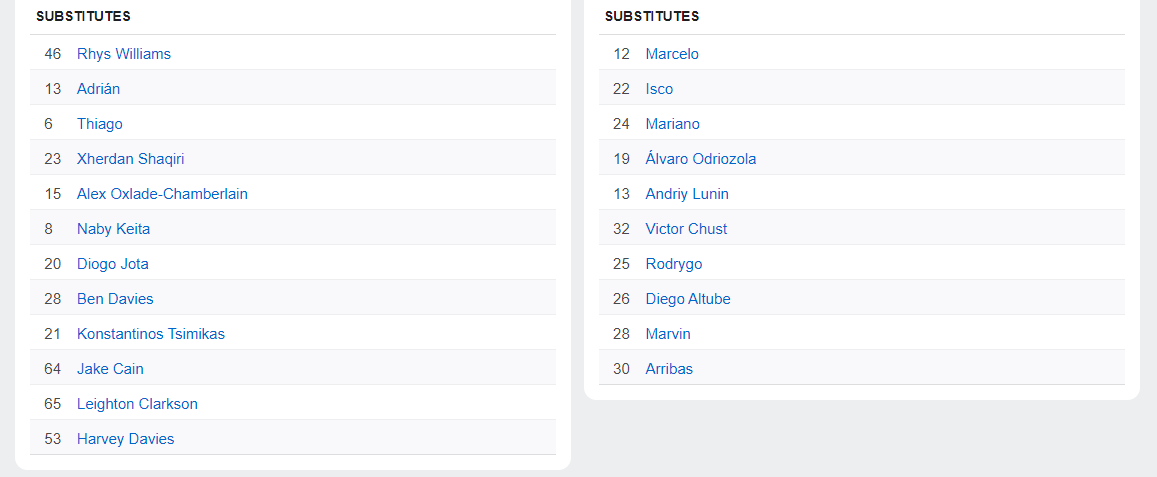Screen dimensions: 1157x477
Task: Open Victor Chust profile
Action: [686, 229]
